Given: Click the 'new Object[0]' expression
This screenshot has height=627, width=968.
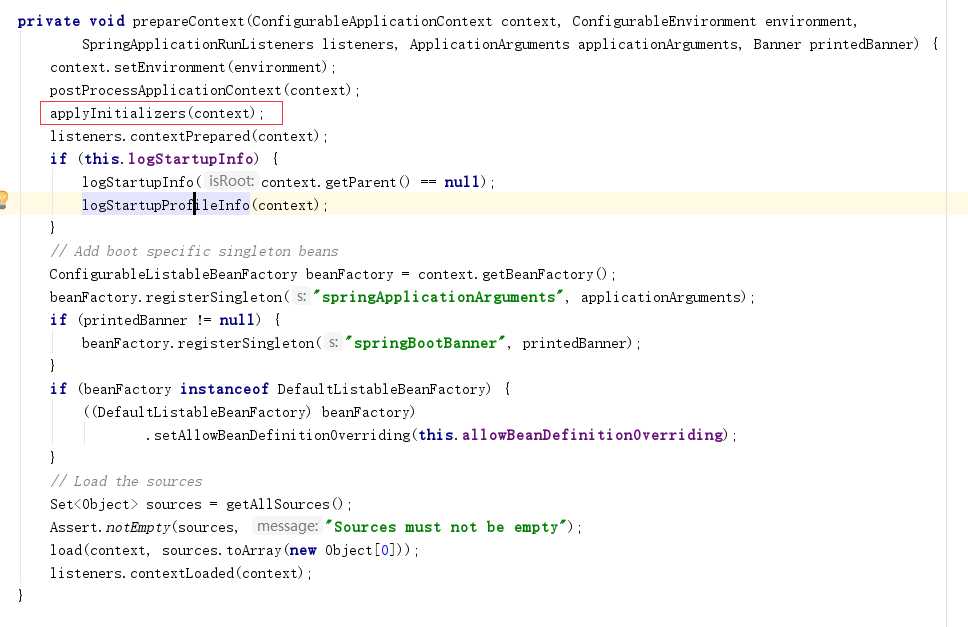Looking at the screenshot, I should tap(341, 550).
